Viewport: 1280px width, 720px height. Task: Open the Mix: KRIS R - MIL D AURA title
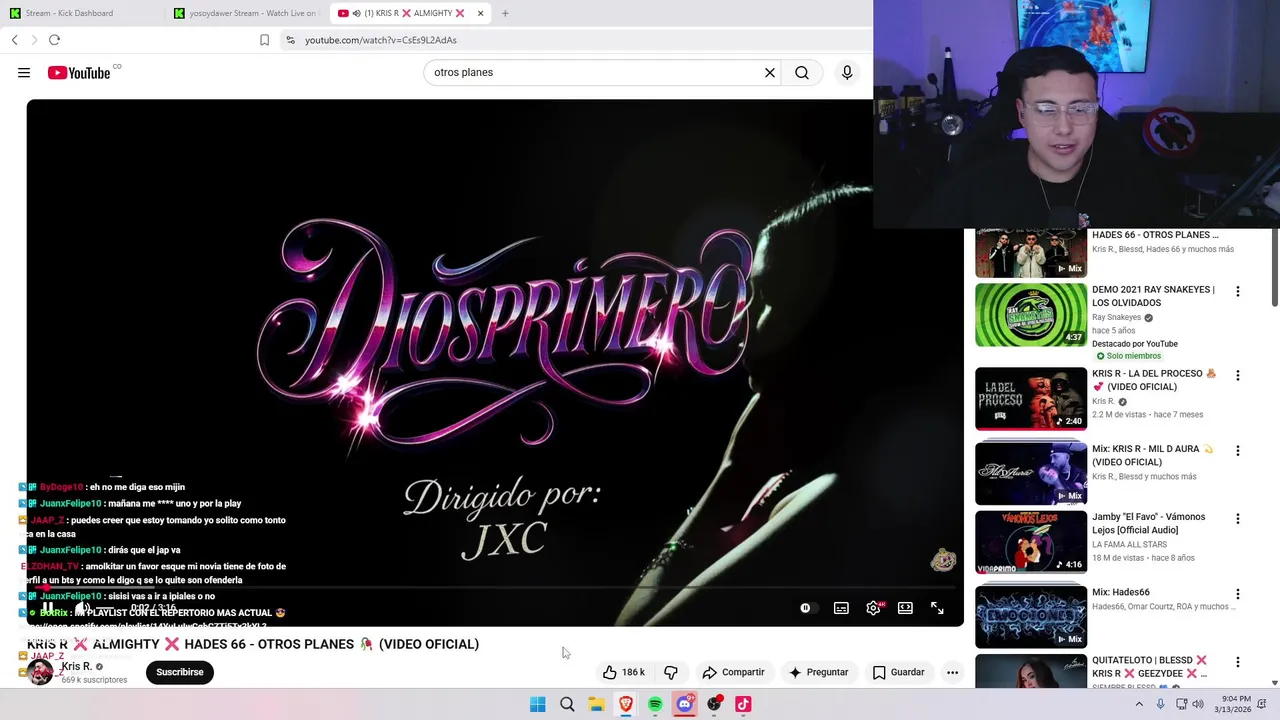[1153, 456]
